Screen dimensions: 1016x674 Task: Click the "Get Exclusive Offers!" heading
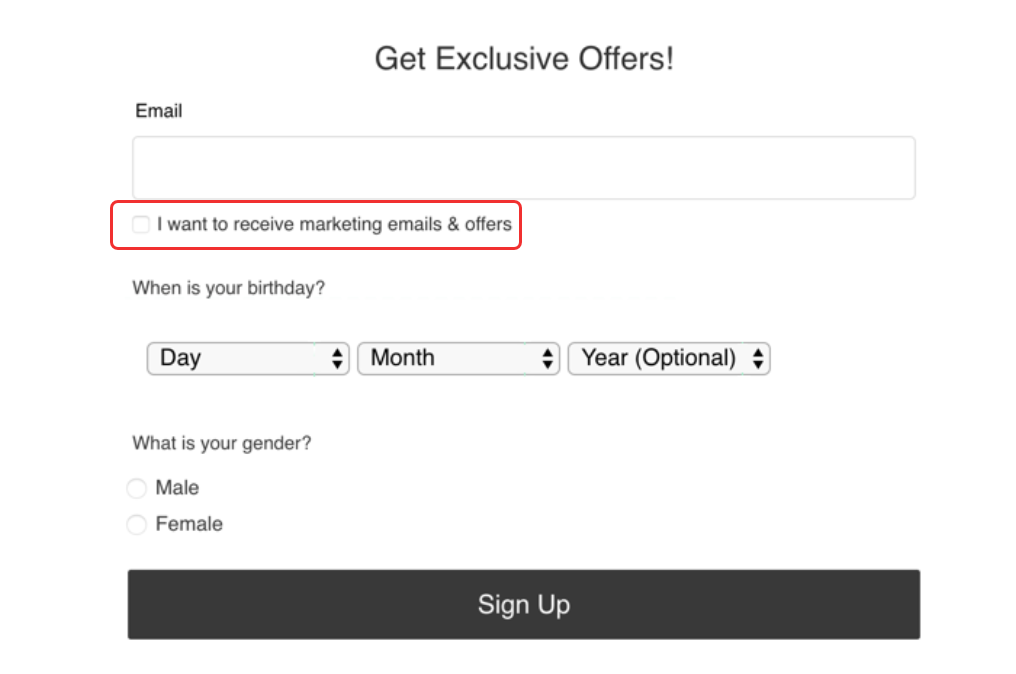click(524, 58)
